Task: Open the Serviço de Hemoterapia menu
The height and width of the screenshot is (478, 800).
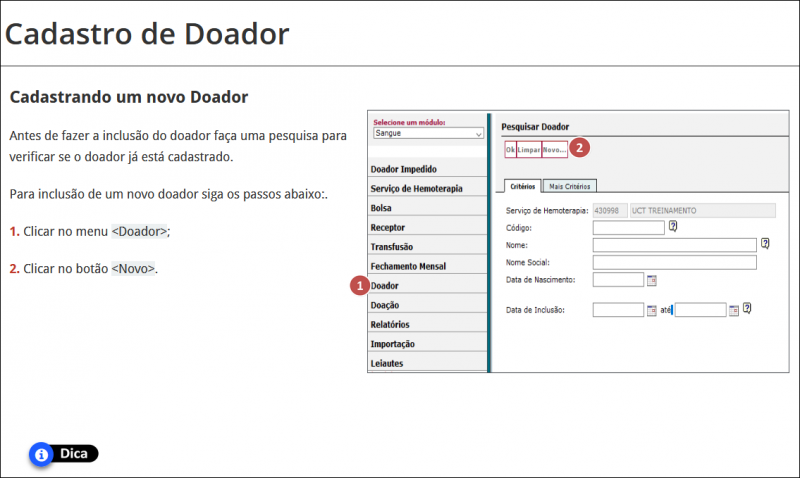Action: click(428, 188)
